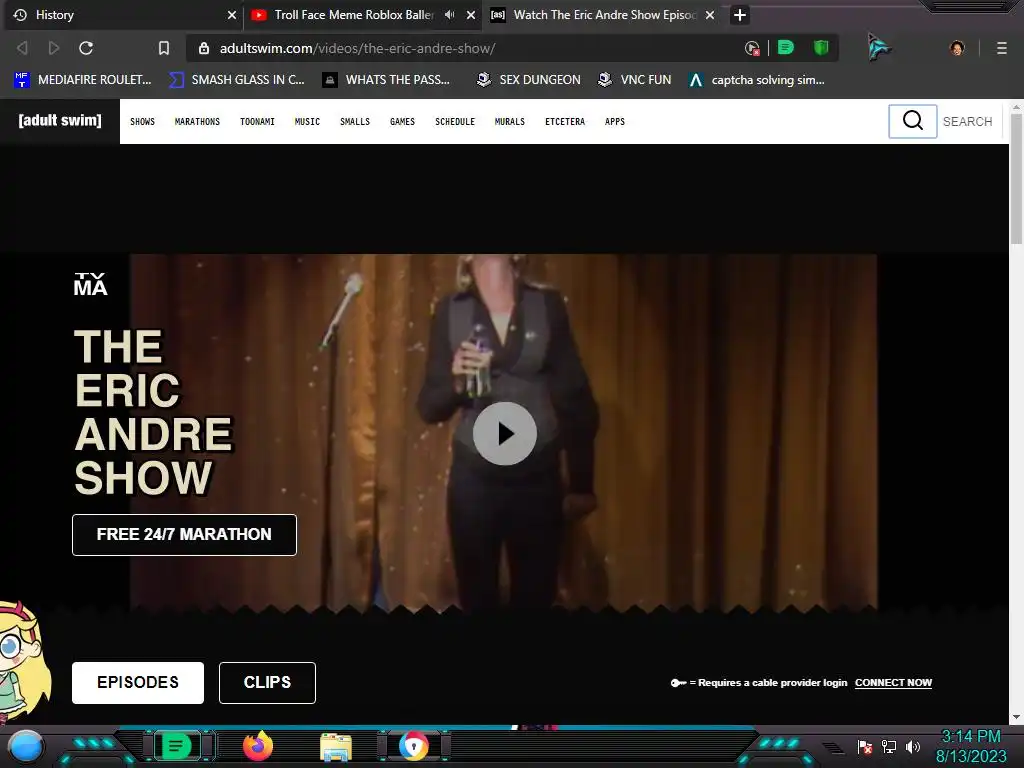Screen dimensions: 1024x768
Task: Open the SMASH GLASS IN C... bookmark
Action: point(236,80)
